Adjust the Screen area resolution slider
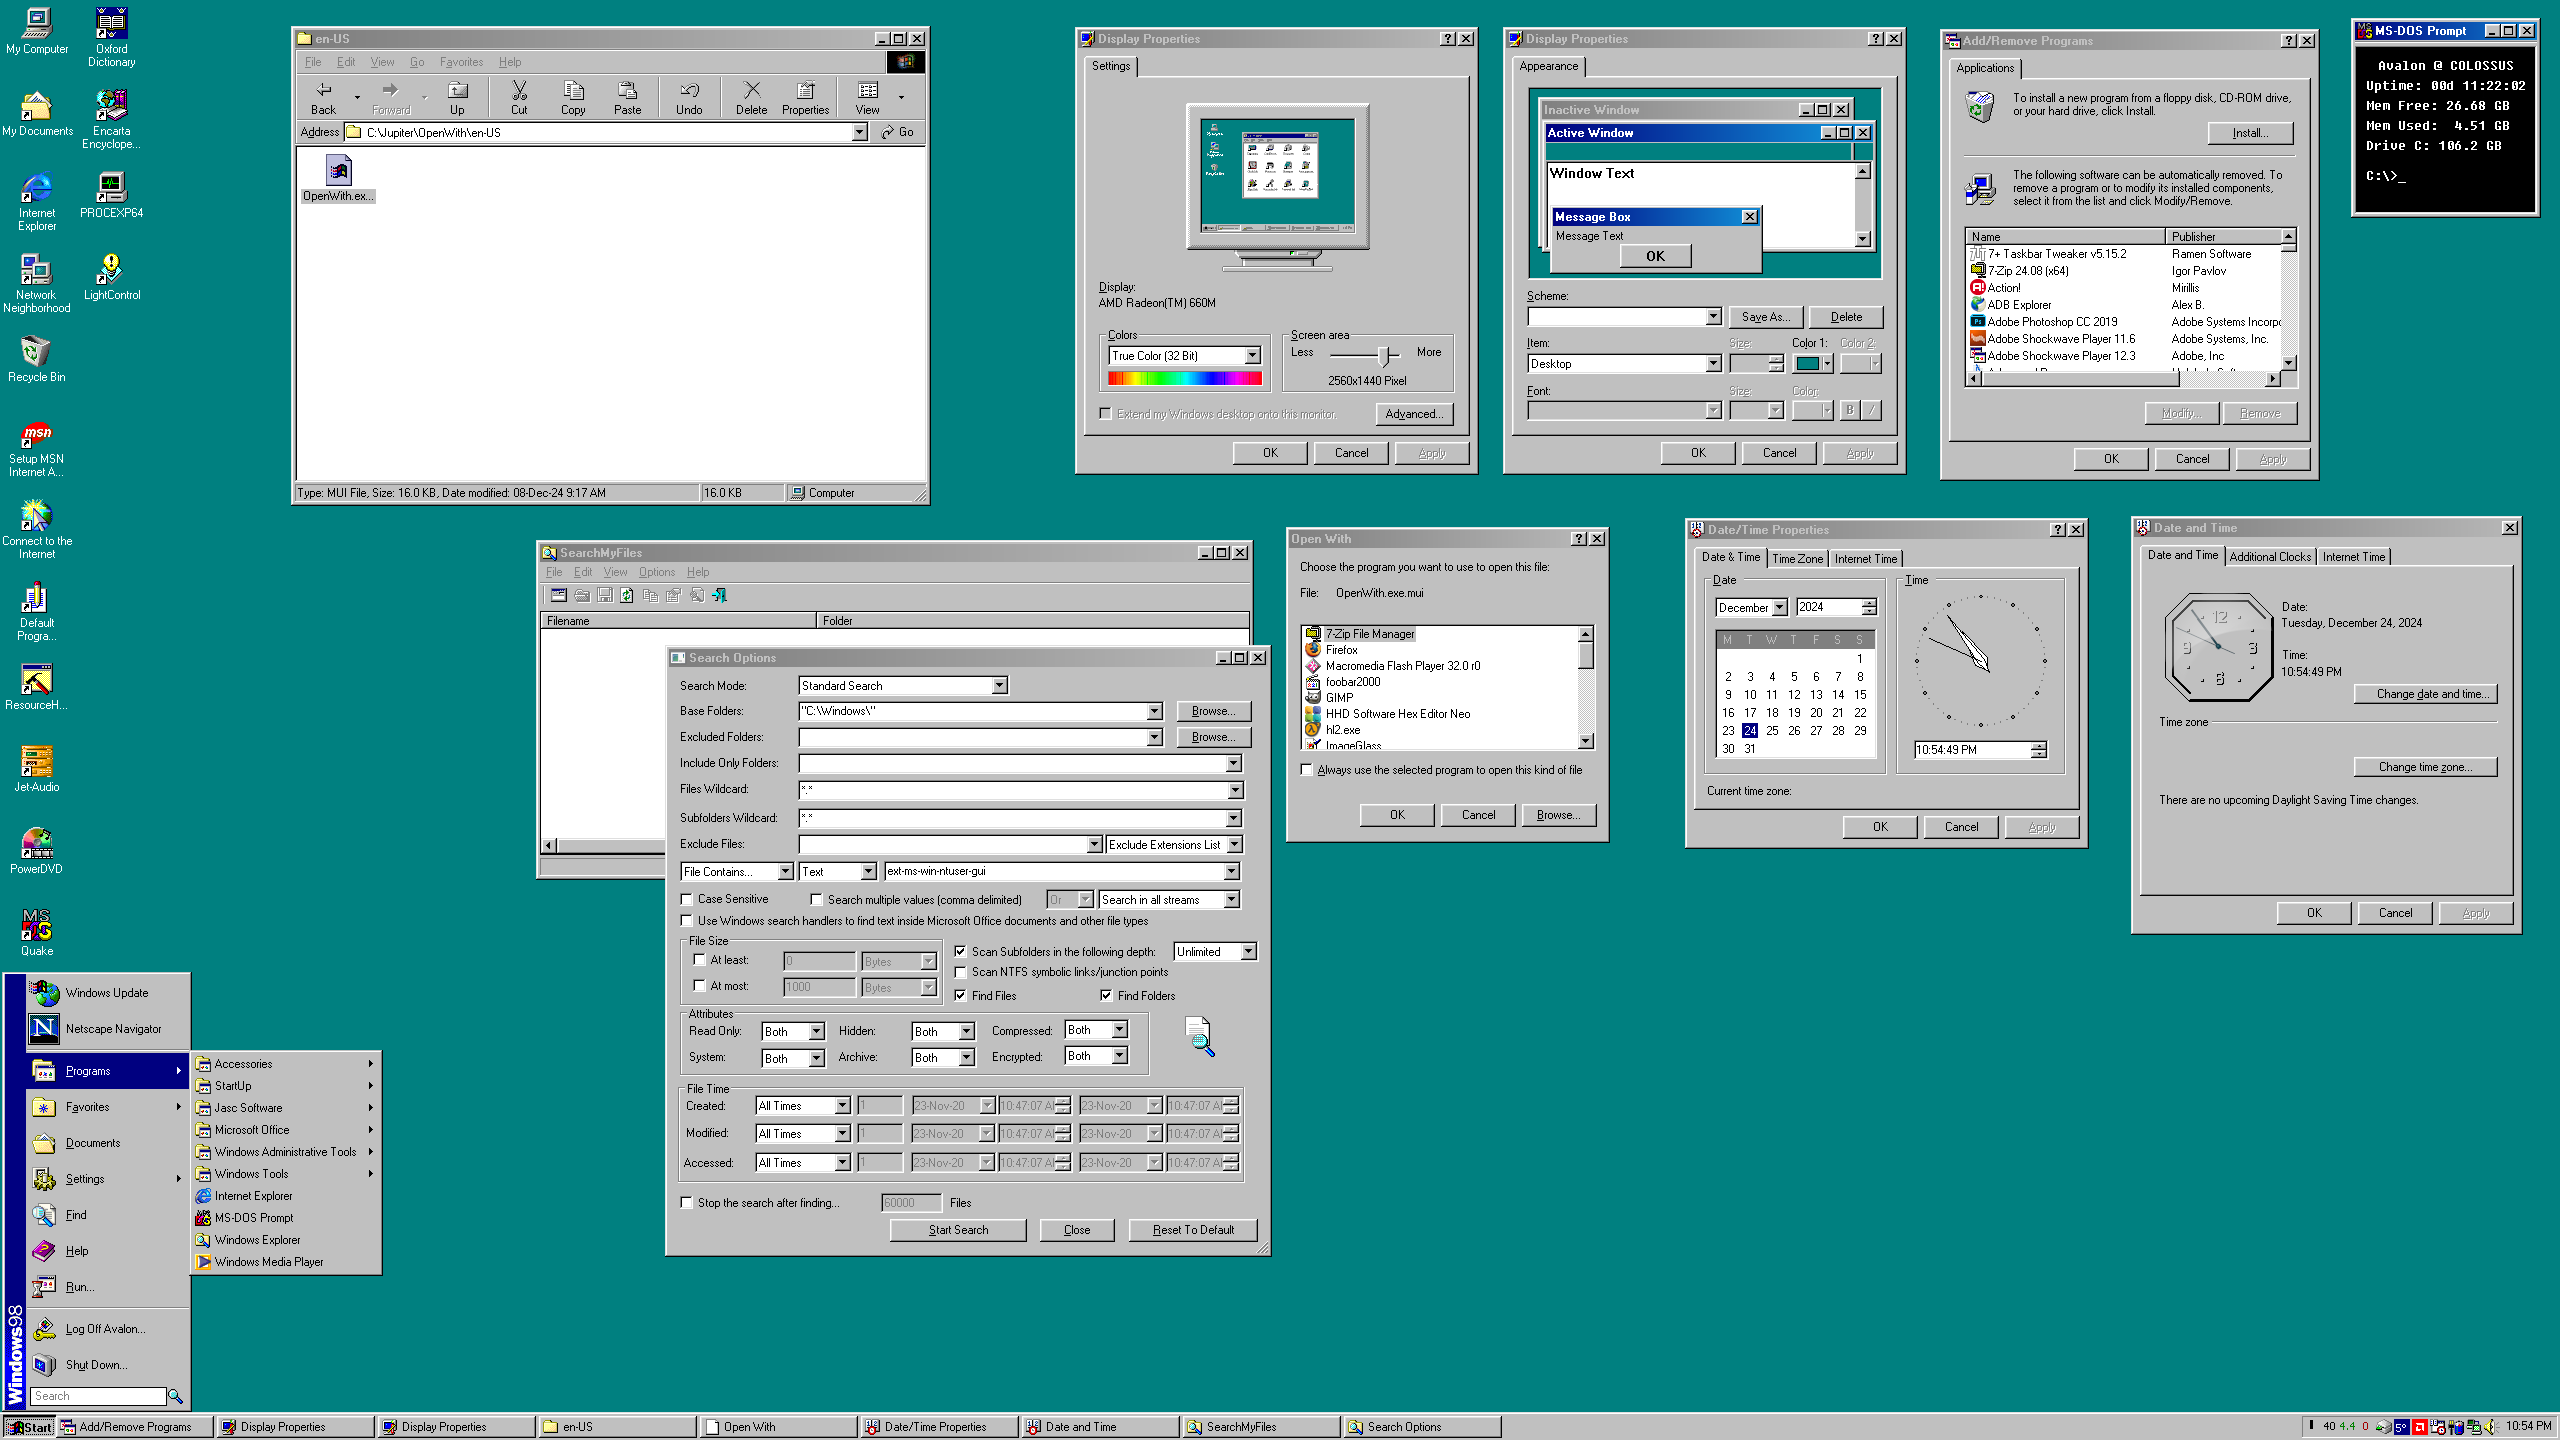 click(1385, 356)
